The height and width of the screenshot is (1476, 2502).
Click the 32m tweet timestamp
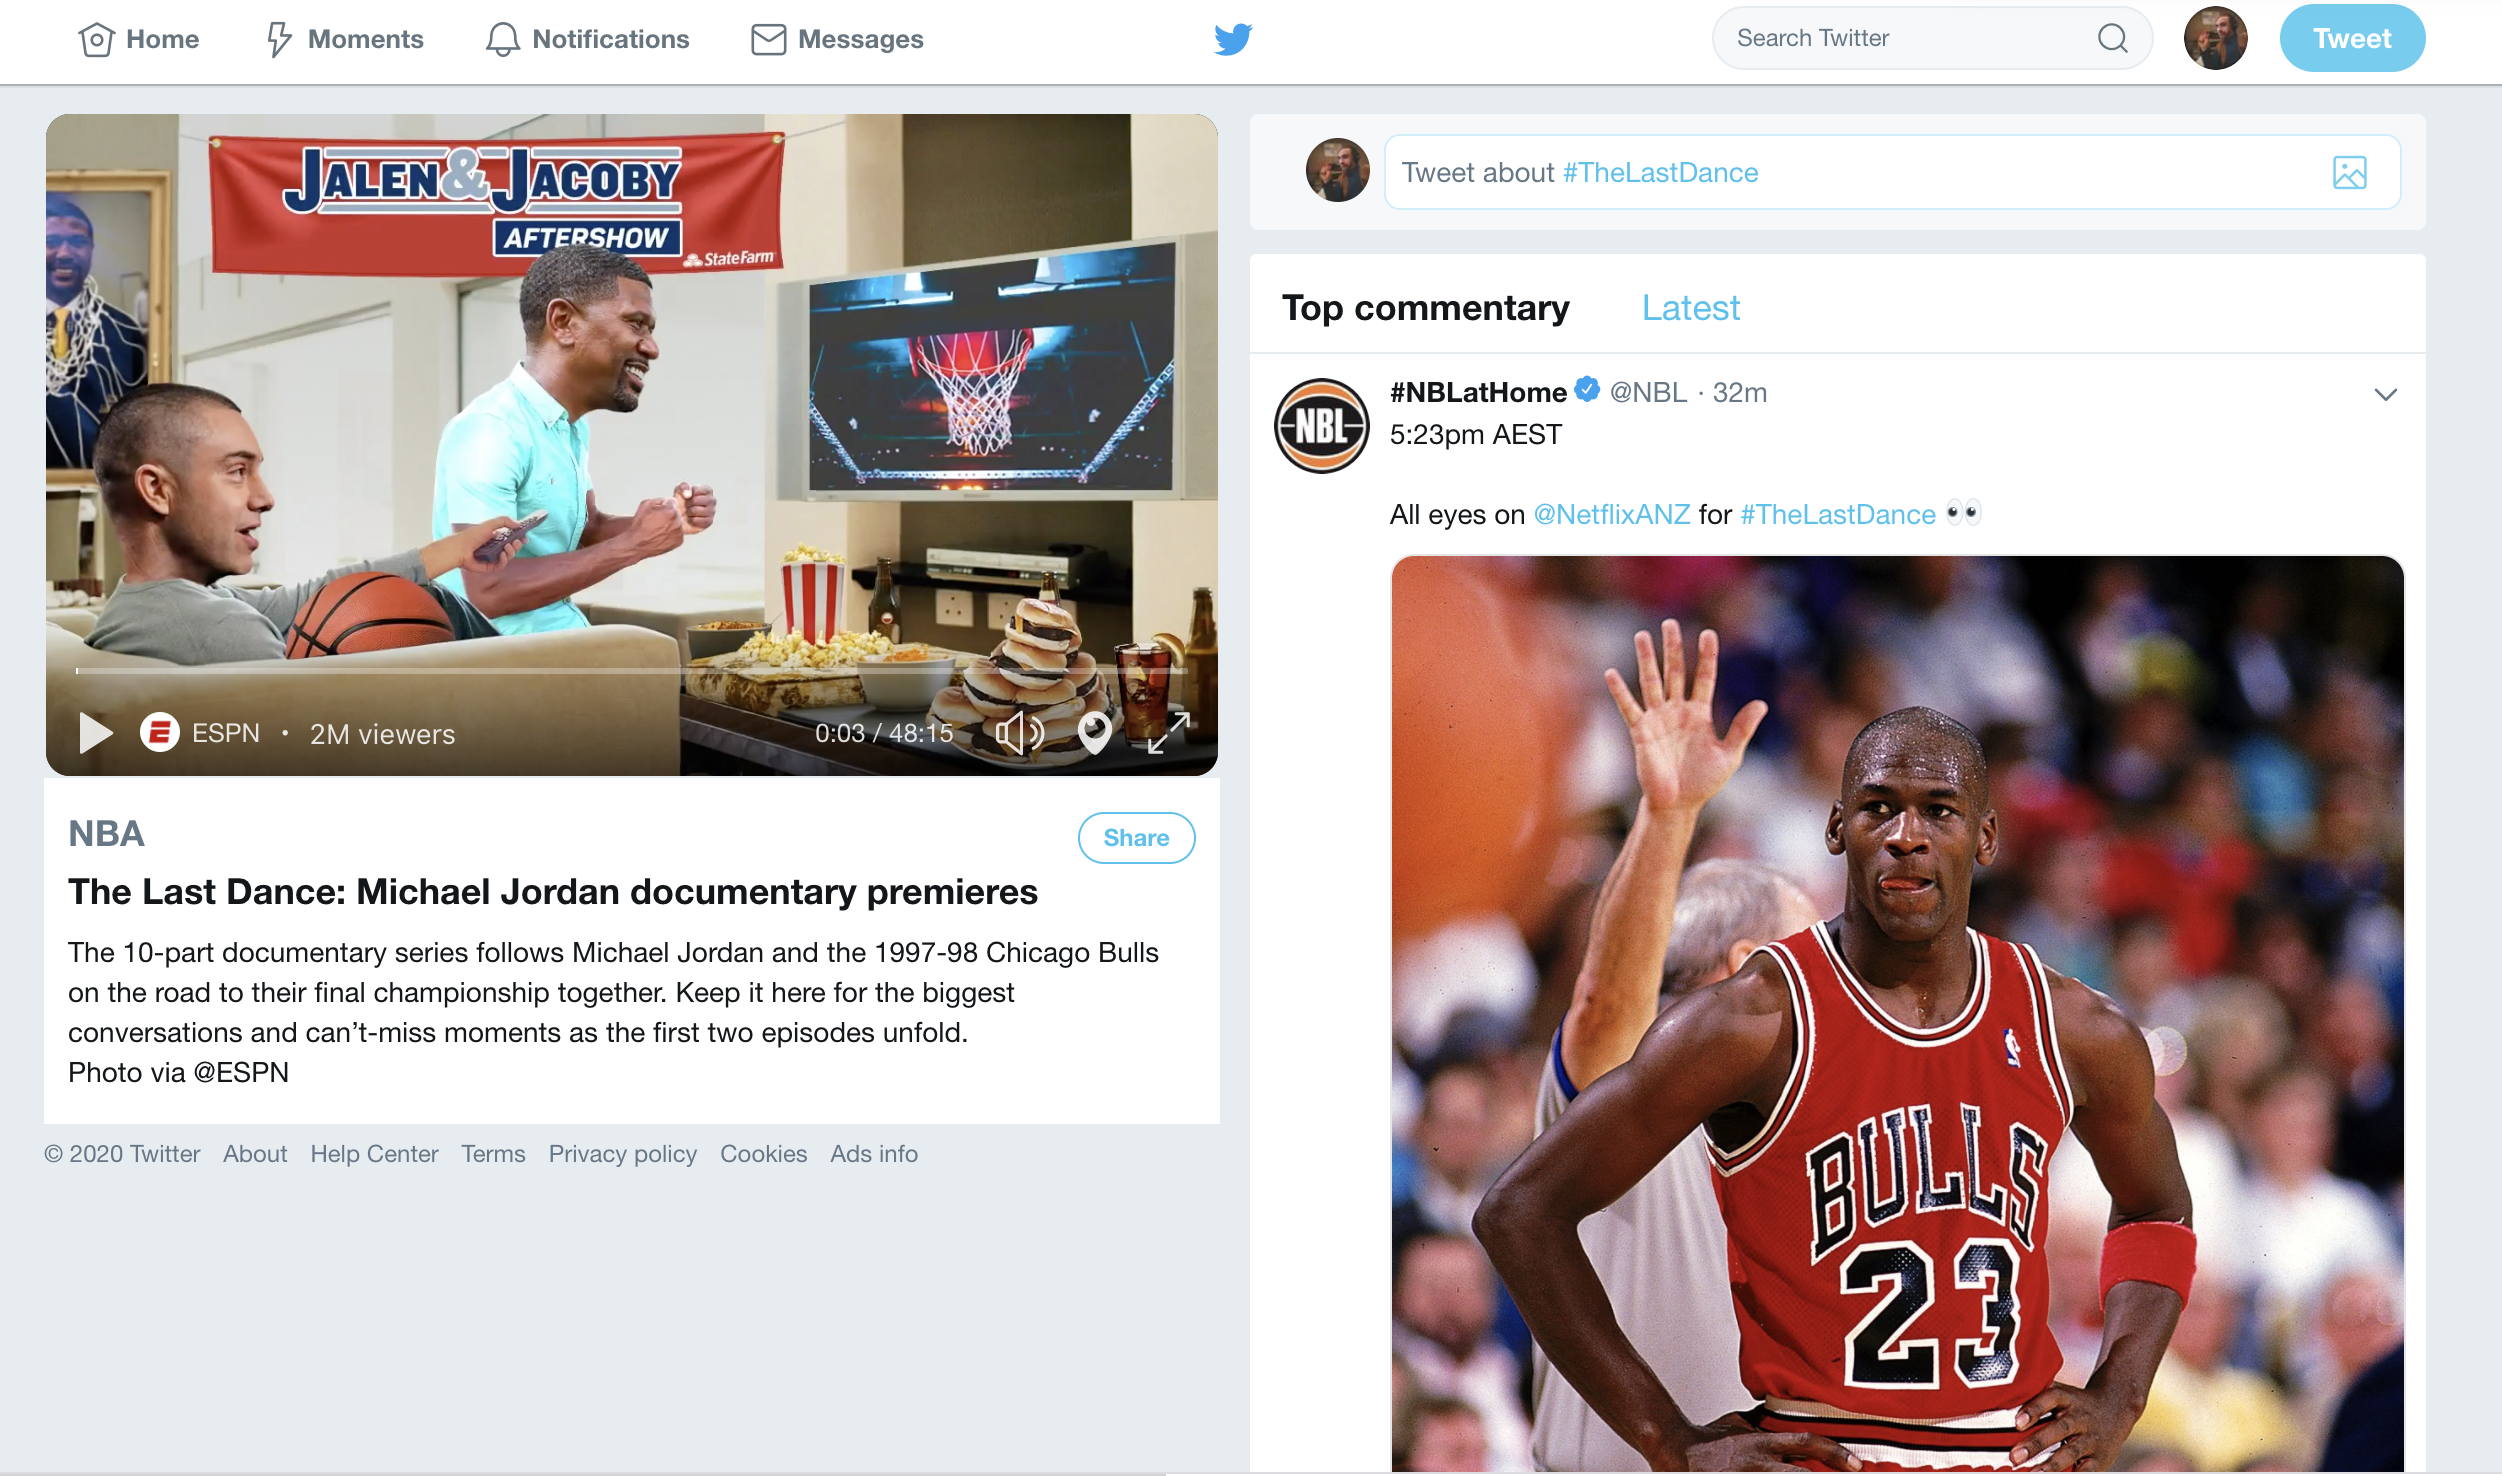(x=1739, y=392)
